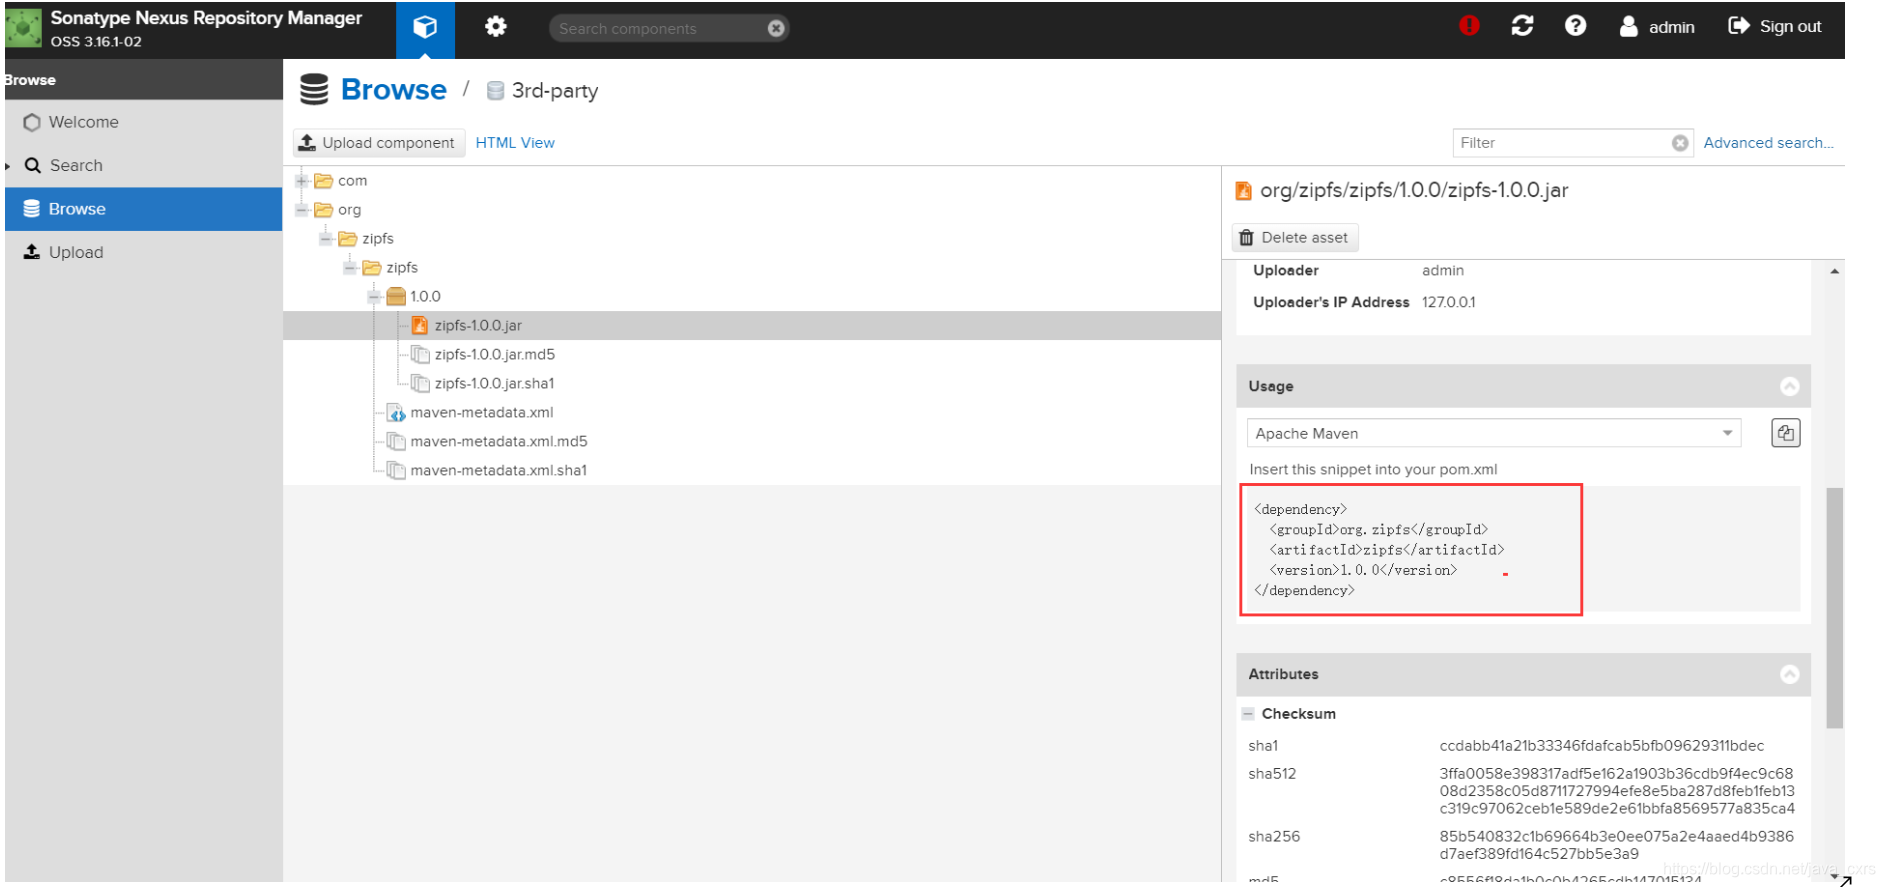
Task: Copy snippet to clipboard icon
Action: tap(1785, 433)
